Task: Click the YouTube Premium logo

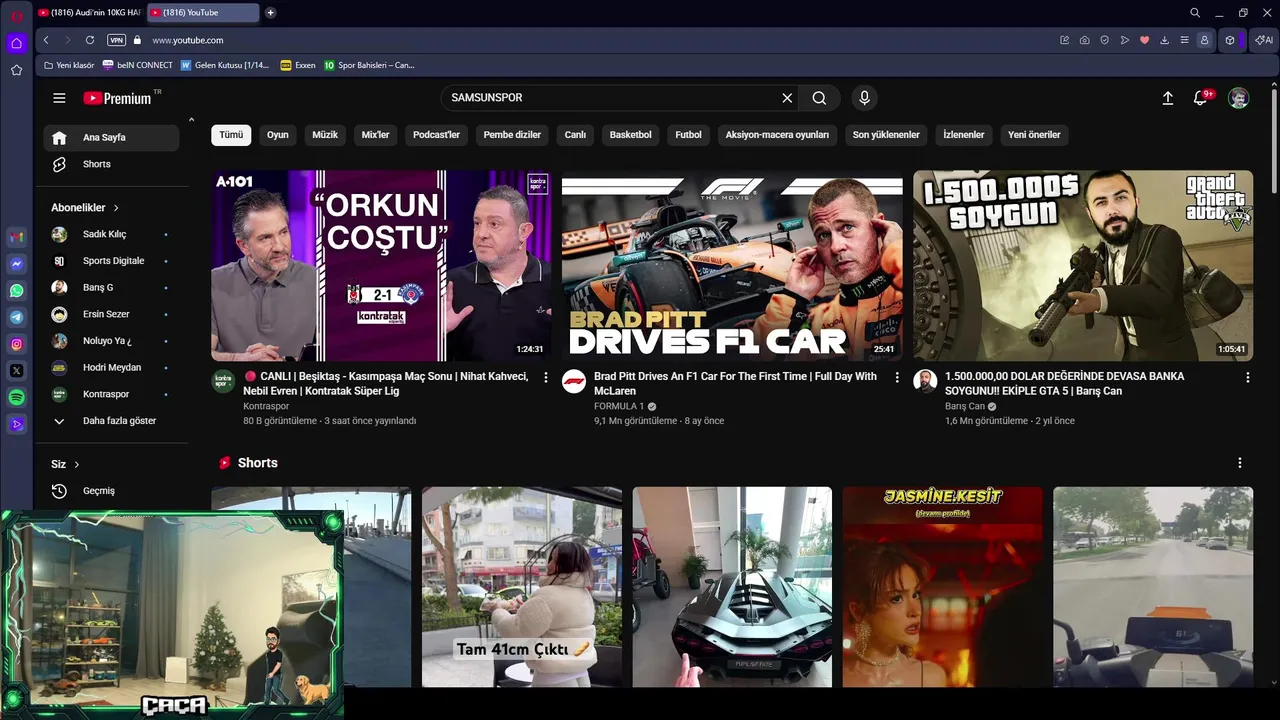Action: [x=117, y=98]
